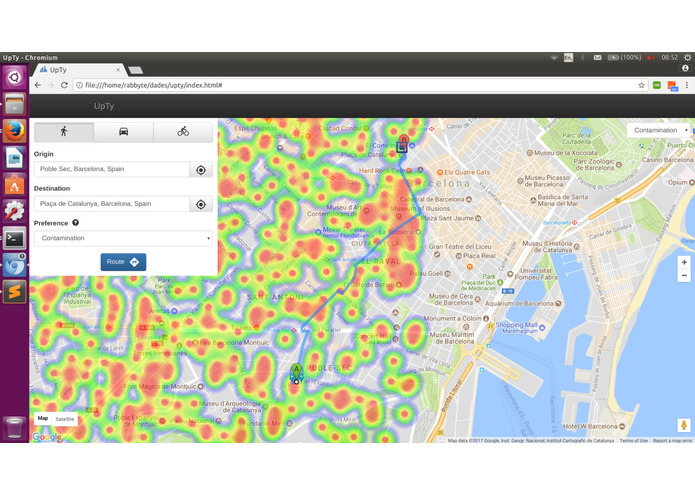695x494 pixels.
Task: Click the red route marker B
Action: pos(404,140)
